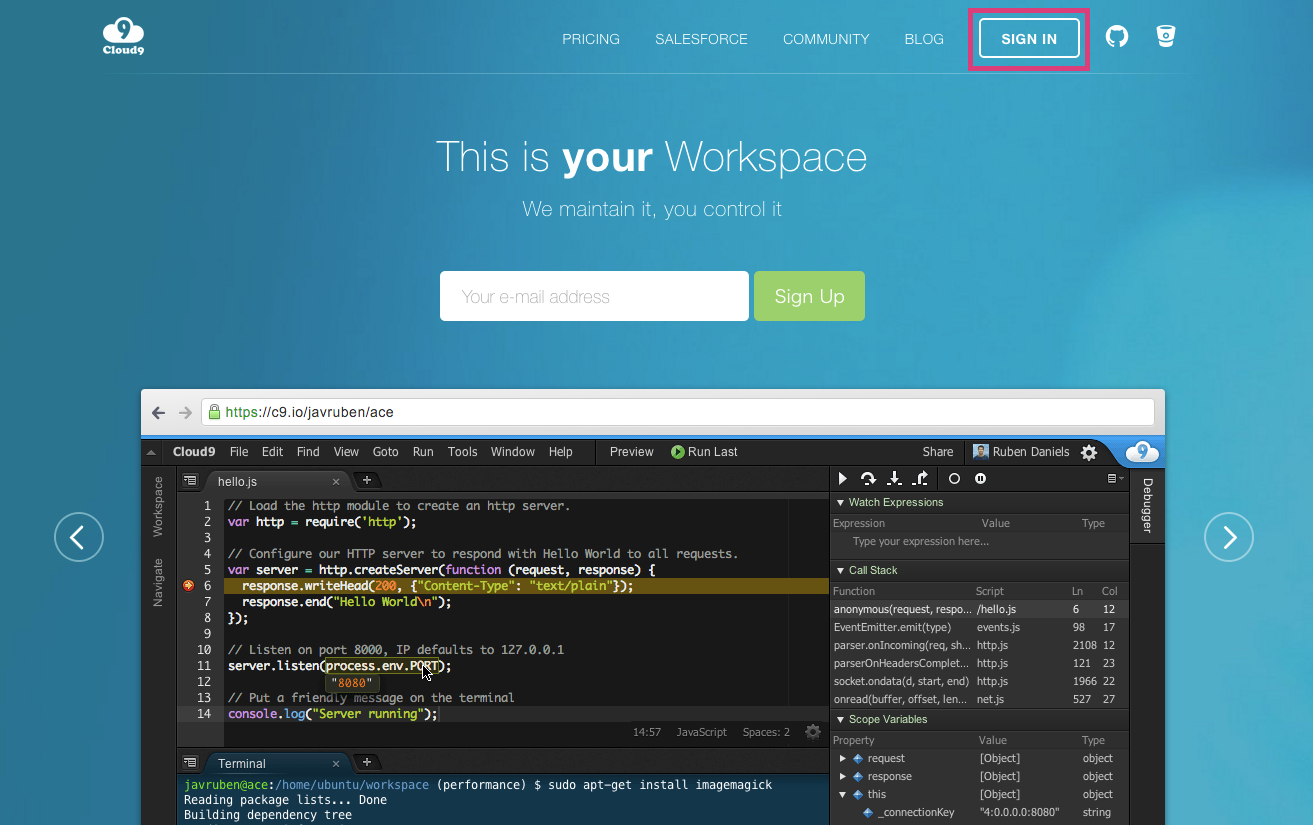Open the PRICING page
This screenshot has height=825, width=1313.
[x=591, y=39]
